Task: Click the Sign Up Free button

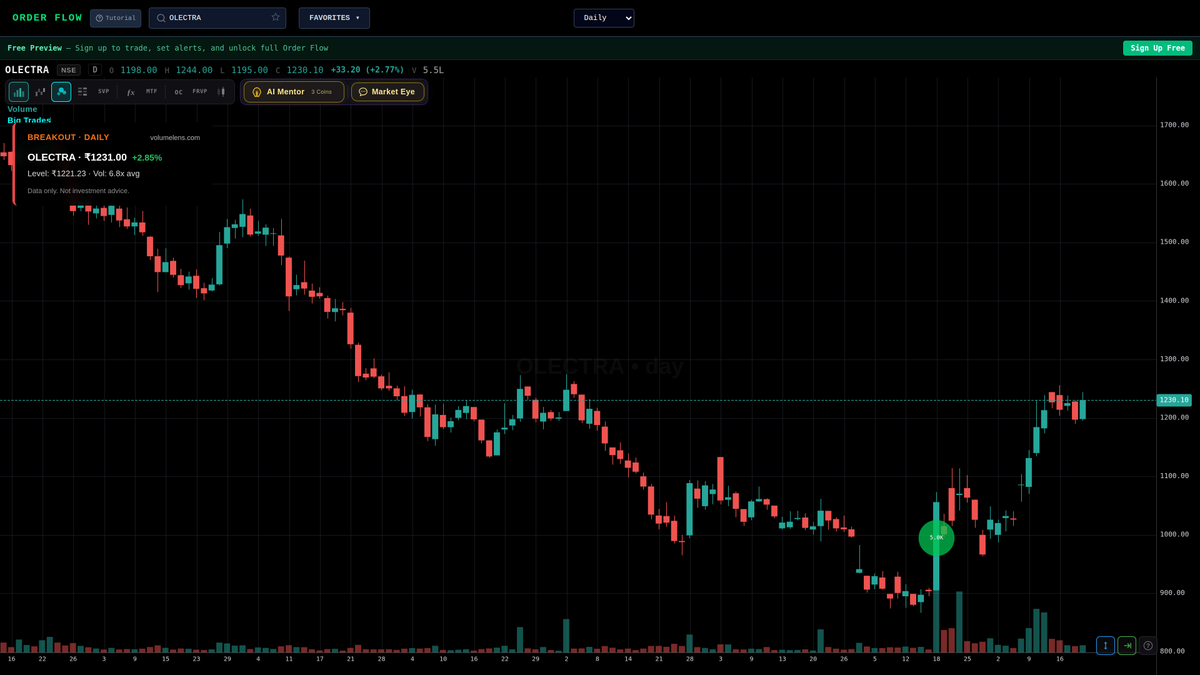Action: coord(1157,47)
